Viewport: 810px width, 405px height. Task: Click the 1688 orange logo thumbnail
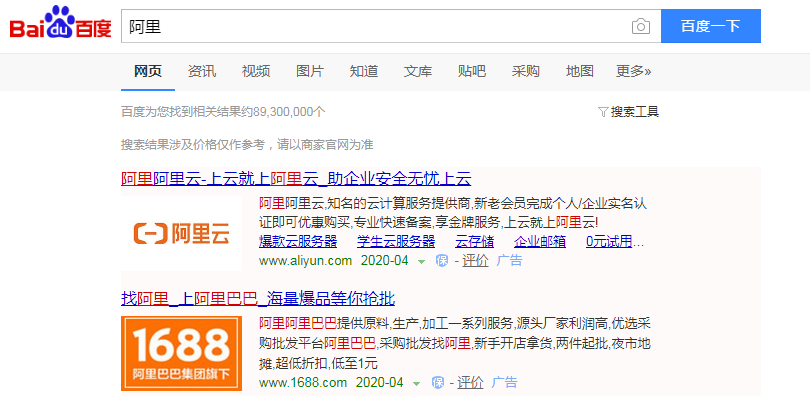pos(181,353)
